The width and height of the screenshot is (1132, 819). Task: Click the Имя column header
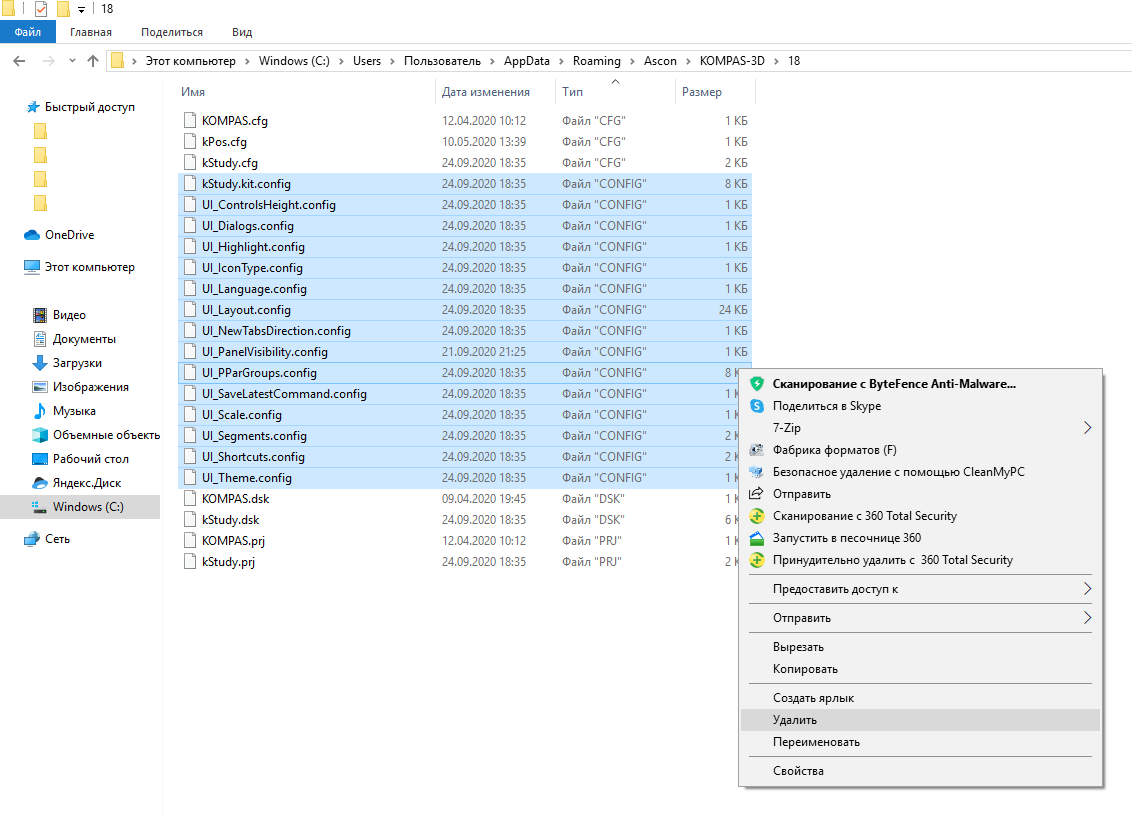tap(306, 92)
